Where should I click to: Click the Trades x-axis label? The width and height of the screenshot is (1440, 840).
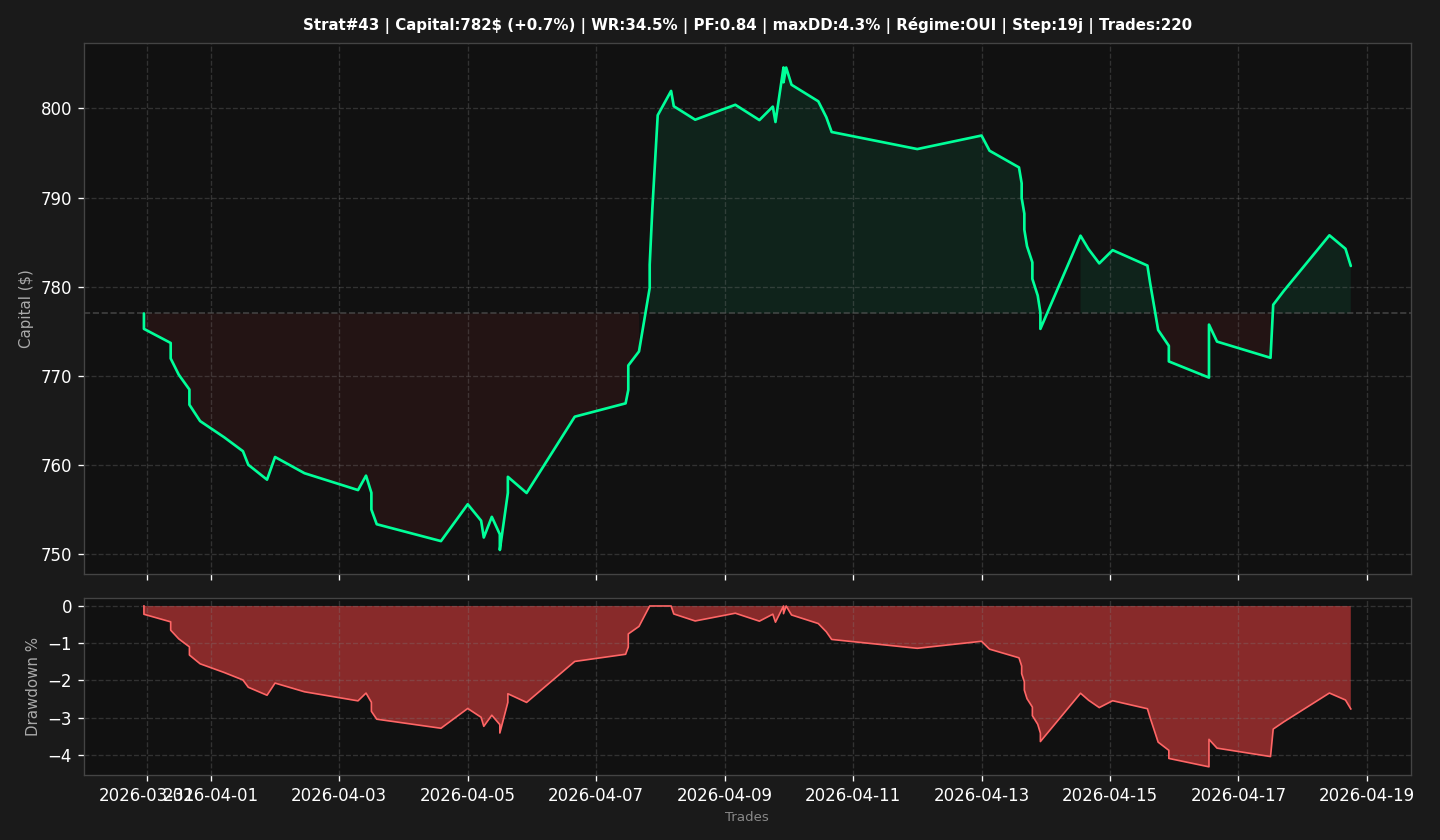coord(747,817)
